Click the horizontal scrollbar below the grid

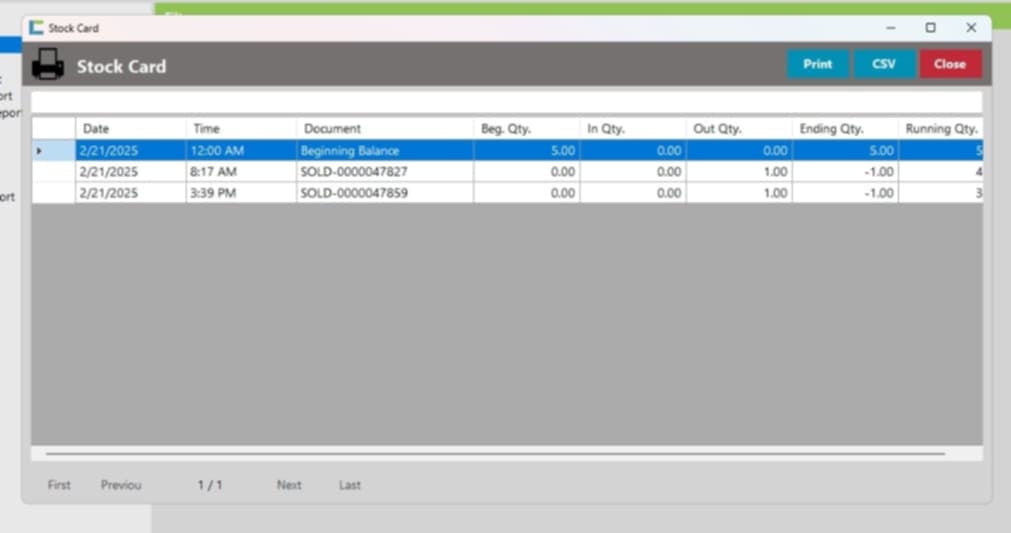(495, 454)
